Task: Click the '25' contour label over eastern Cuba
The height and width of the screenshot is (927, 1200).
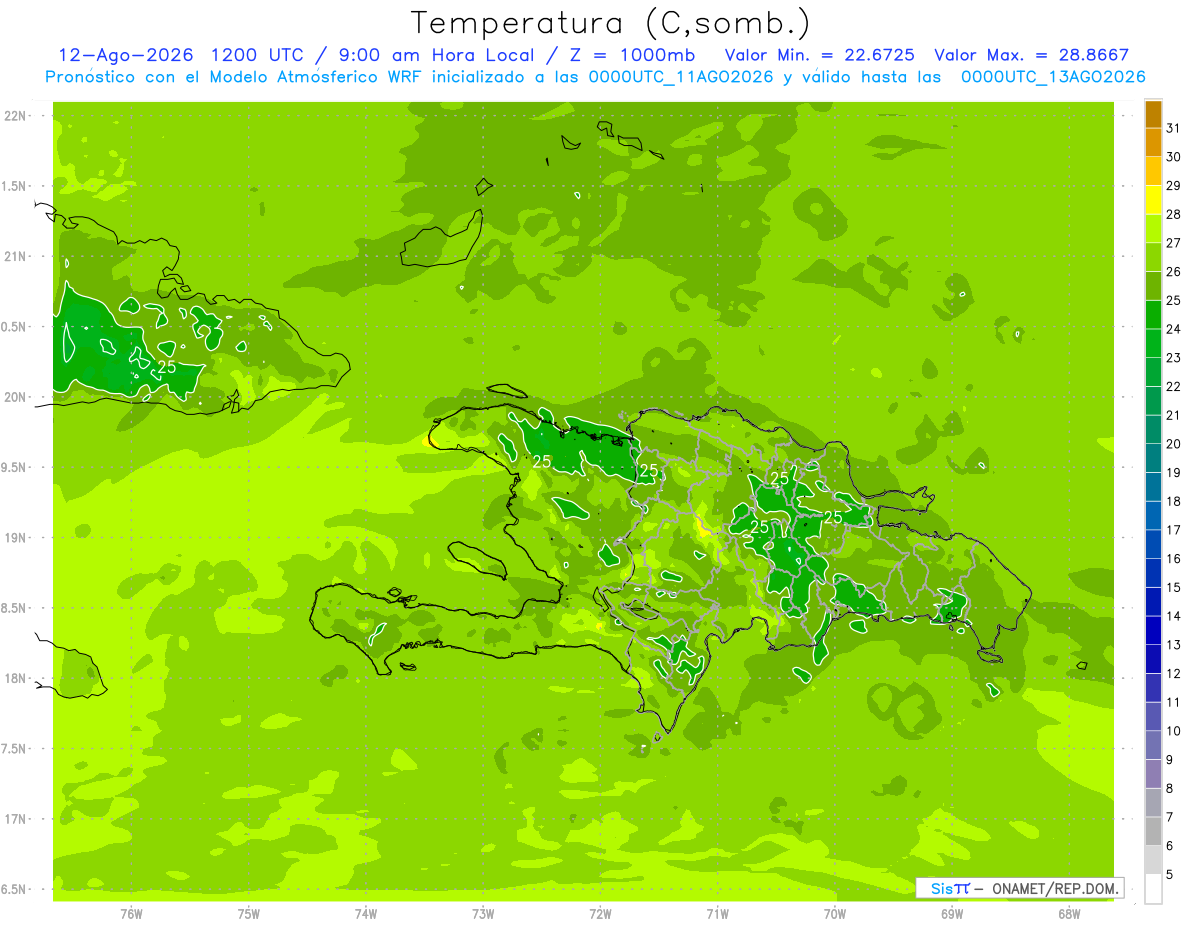Action: click(167, 367)
